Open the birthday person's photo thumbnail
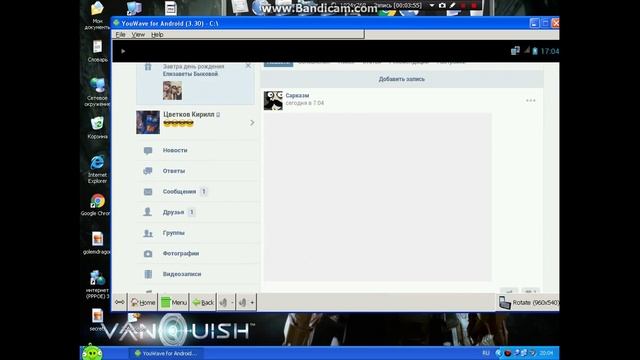Image resolution: width=640 pixels, height=360 pixels. point(172,90)
